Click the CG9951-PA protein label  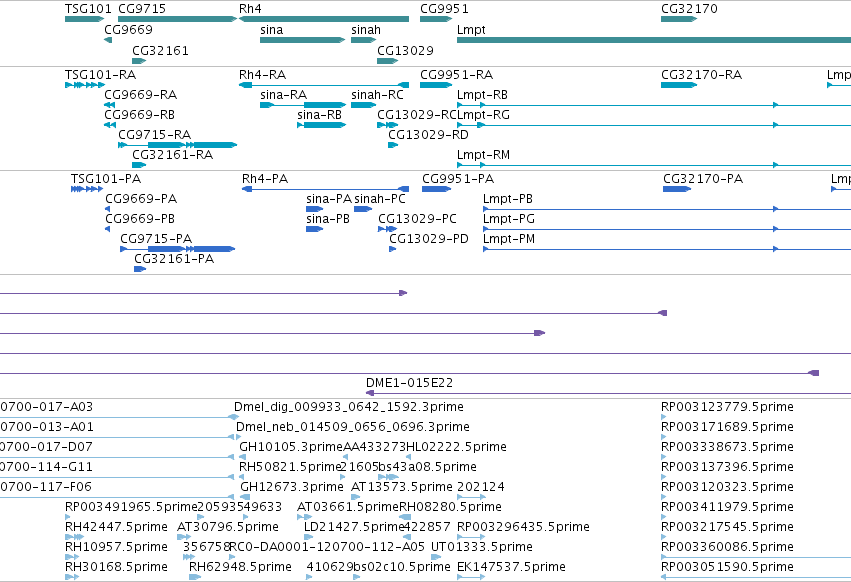coord(458,179)
